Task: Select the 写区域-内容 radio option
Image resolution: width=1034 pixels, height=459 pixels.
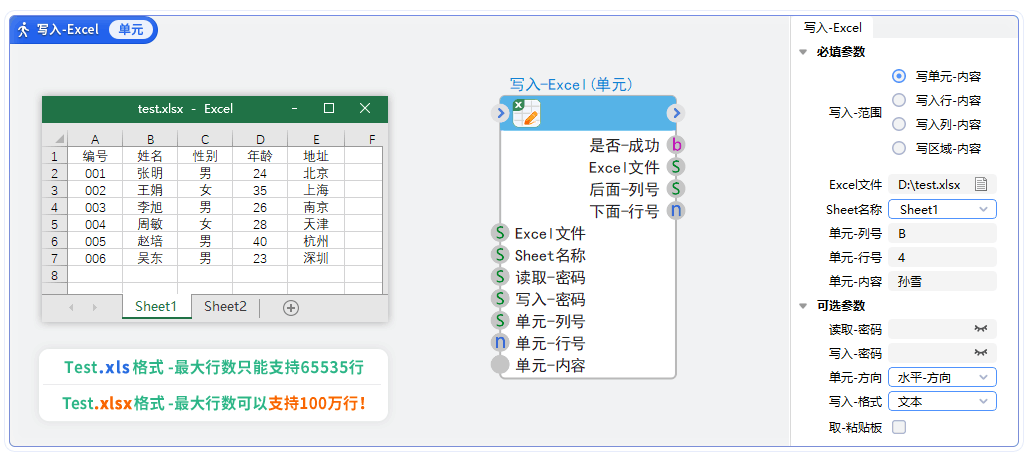Action: click(x=899, y=148)
